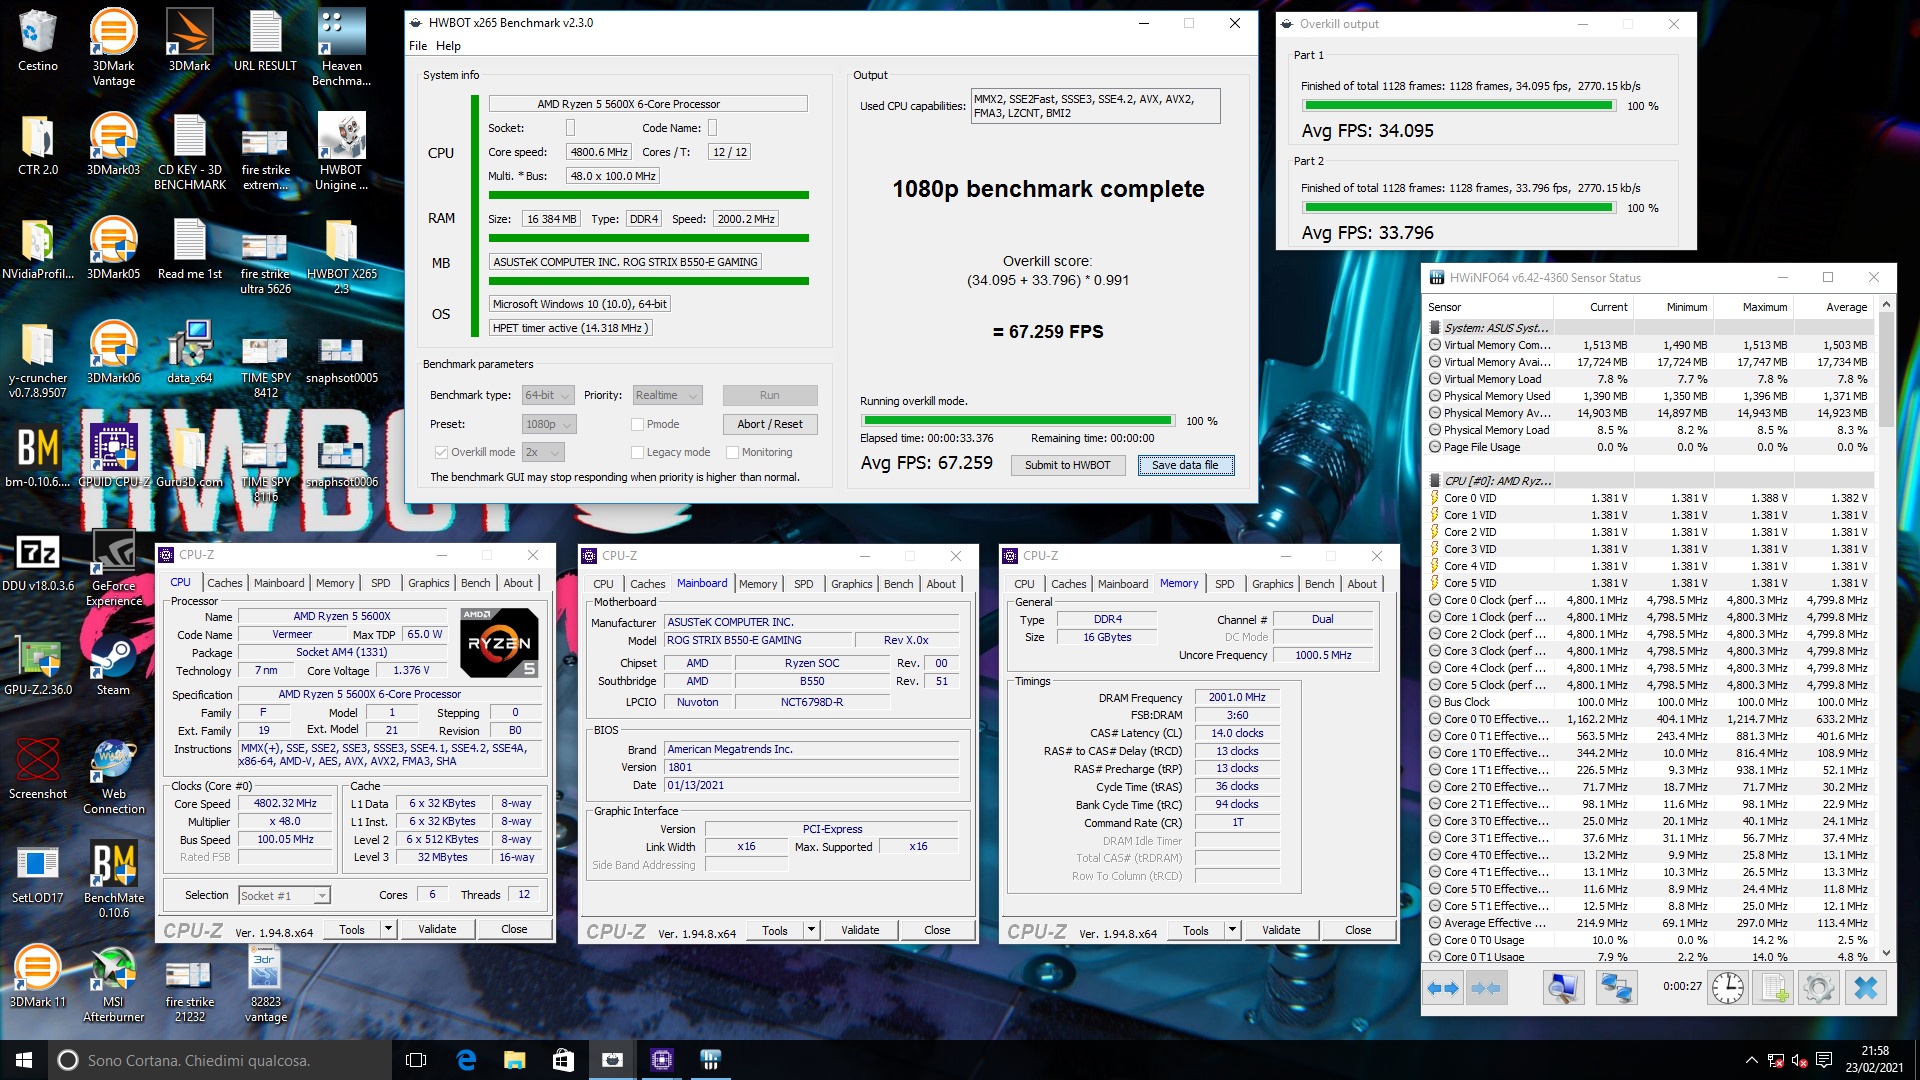
Task: Click the Abort / Reset button
Action: (770, 424)
